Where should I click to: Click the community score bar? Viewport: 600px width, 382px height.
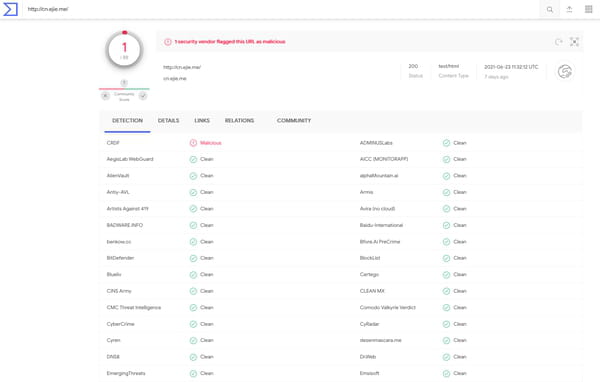coord(124,89)
